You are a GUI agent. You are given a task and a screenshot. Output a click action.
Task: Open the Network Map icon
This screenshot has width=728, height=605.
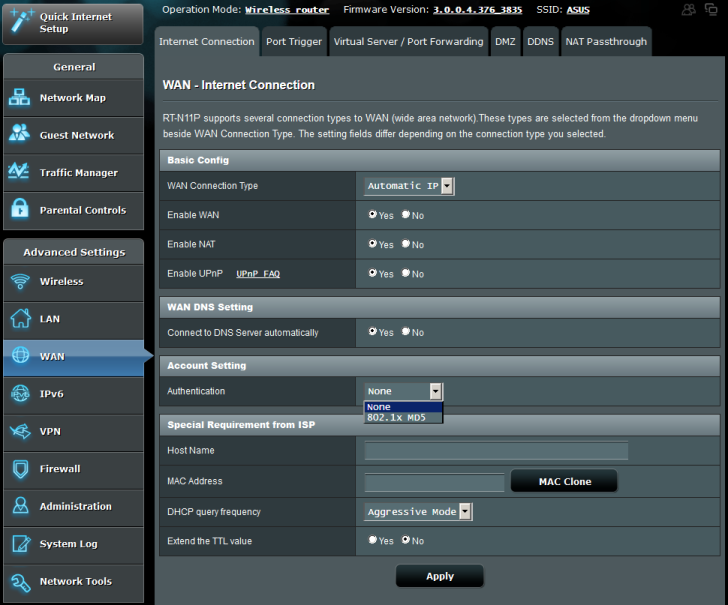(x=19, y=97)
